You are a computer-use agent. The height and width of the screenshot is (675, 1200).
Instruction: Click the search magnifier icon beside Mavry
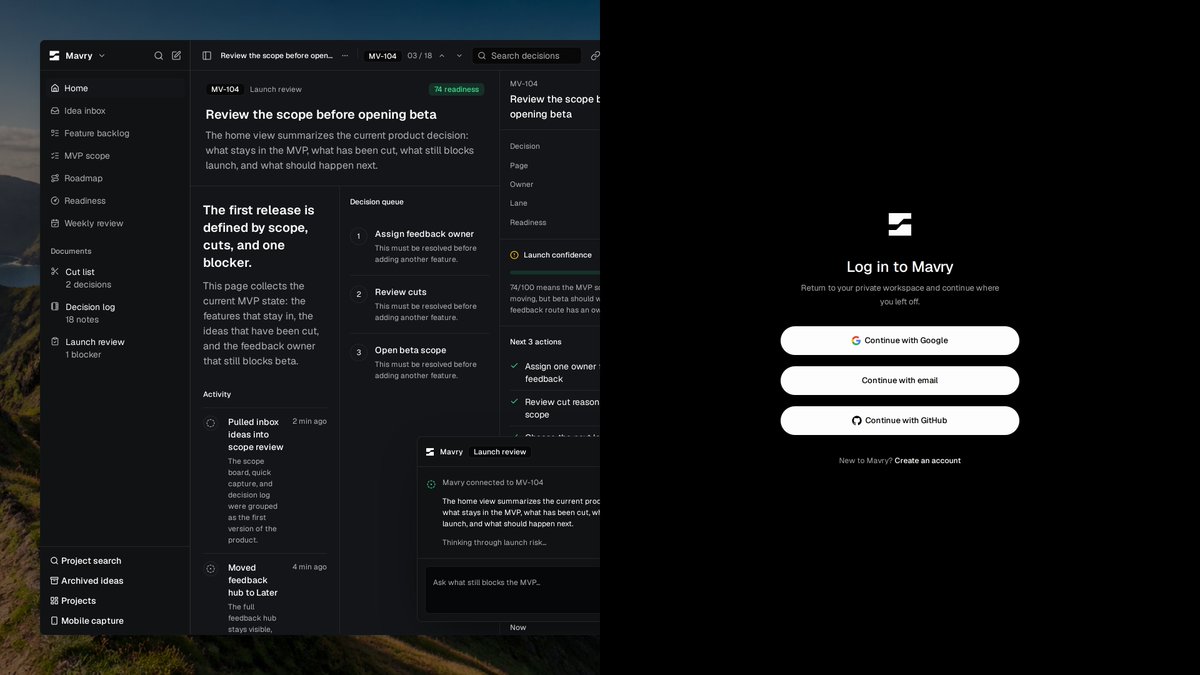(158, 56)
